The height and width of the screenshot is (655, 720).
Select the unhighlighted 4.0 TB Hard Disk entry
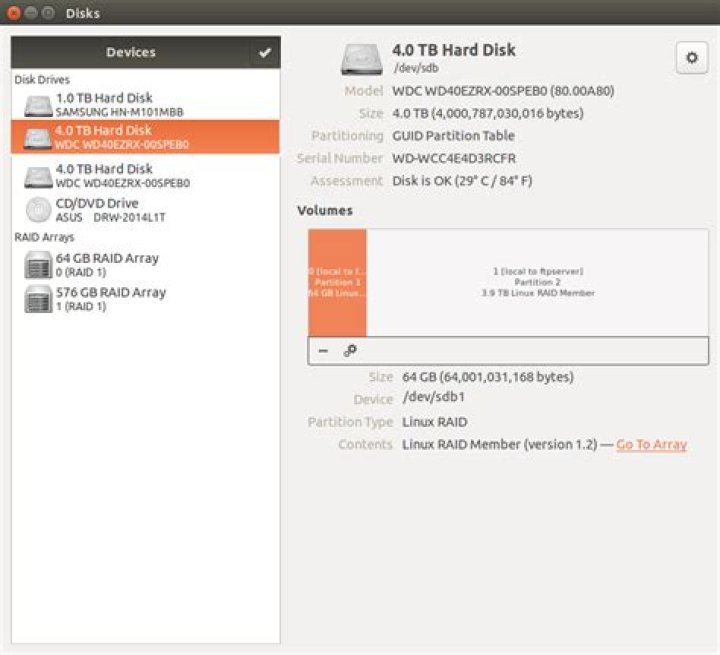point(146,175)
